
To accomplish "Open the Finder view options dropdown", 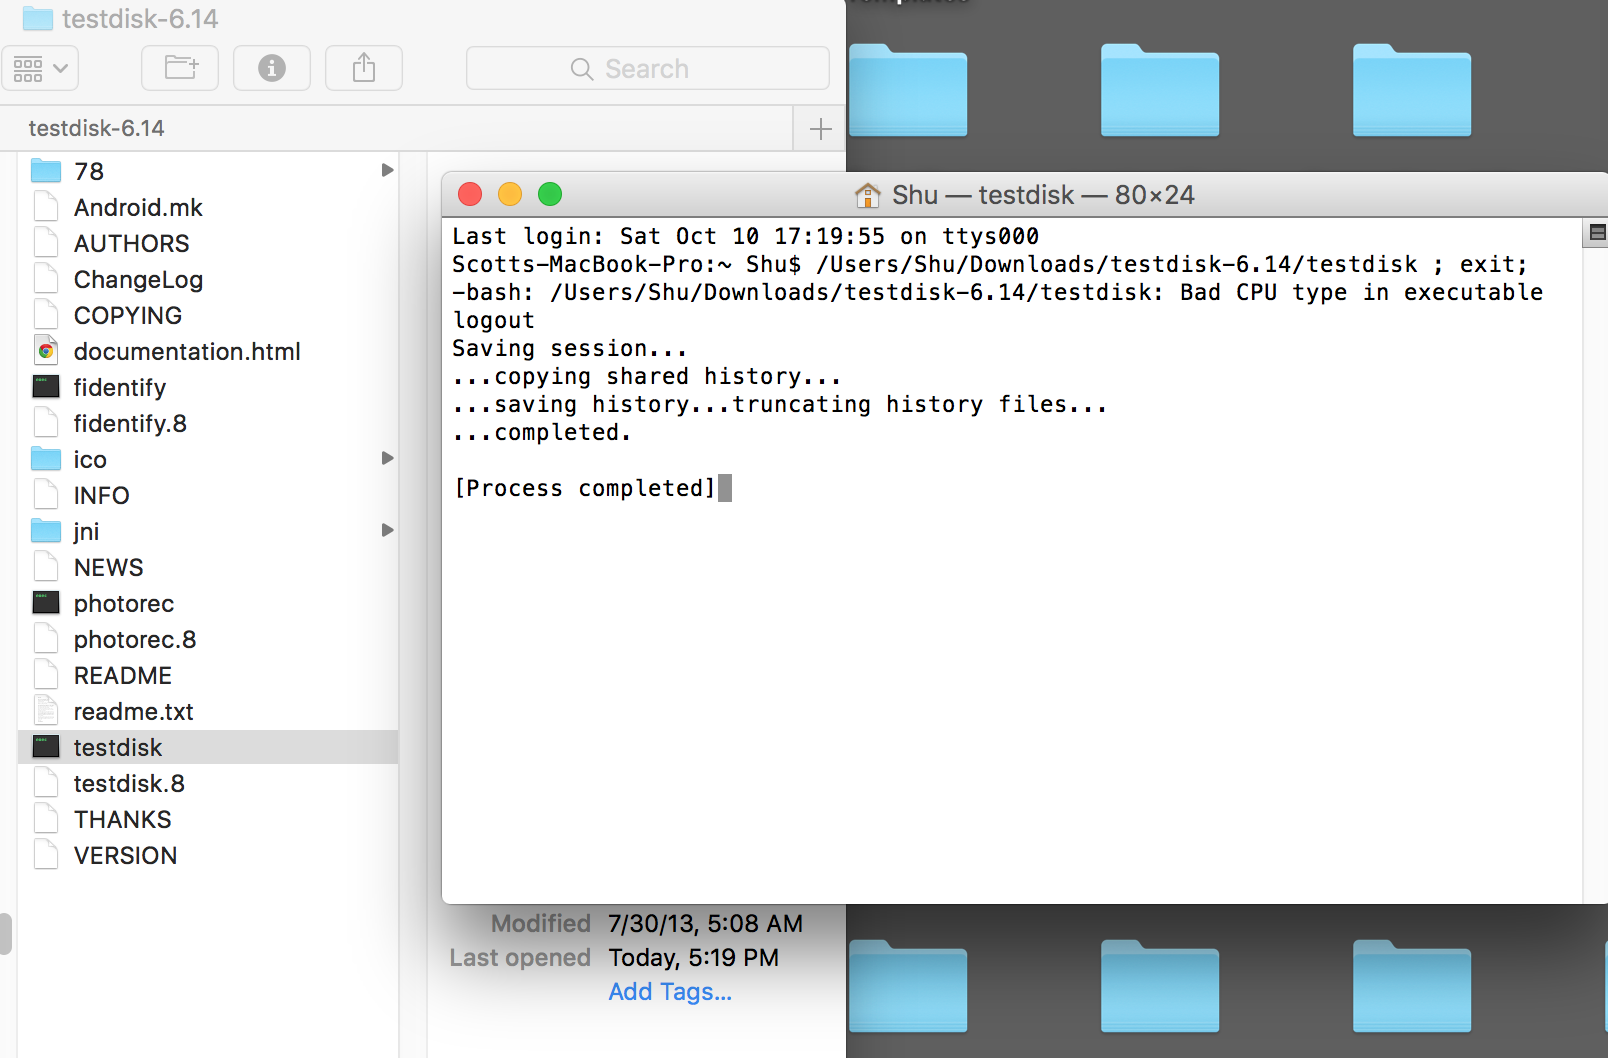I will pos(40,68).
